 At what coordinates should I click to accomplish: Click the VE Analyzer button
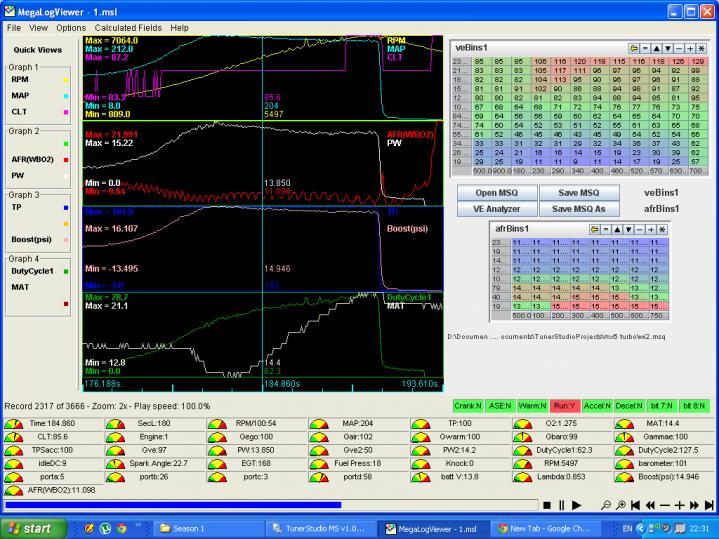(498, 209)
